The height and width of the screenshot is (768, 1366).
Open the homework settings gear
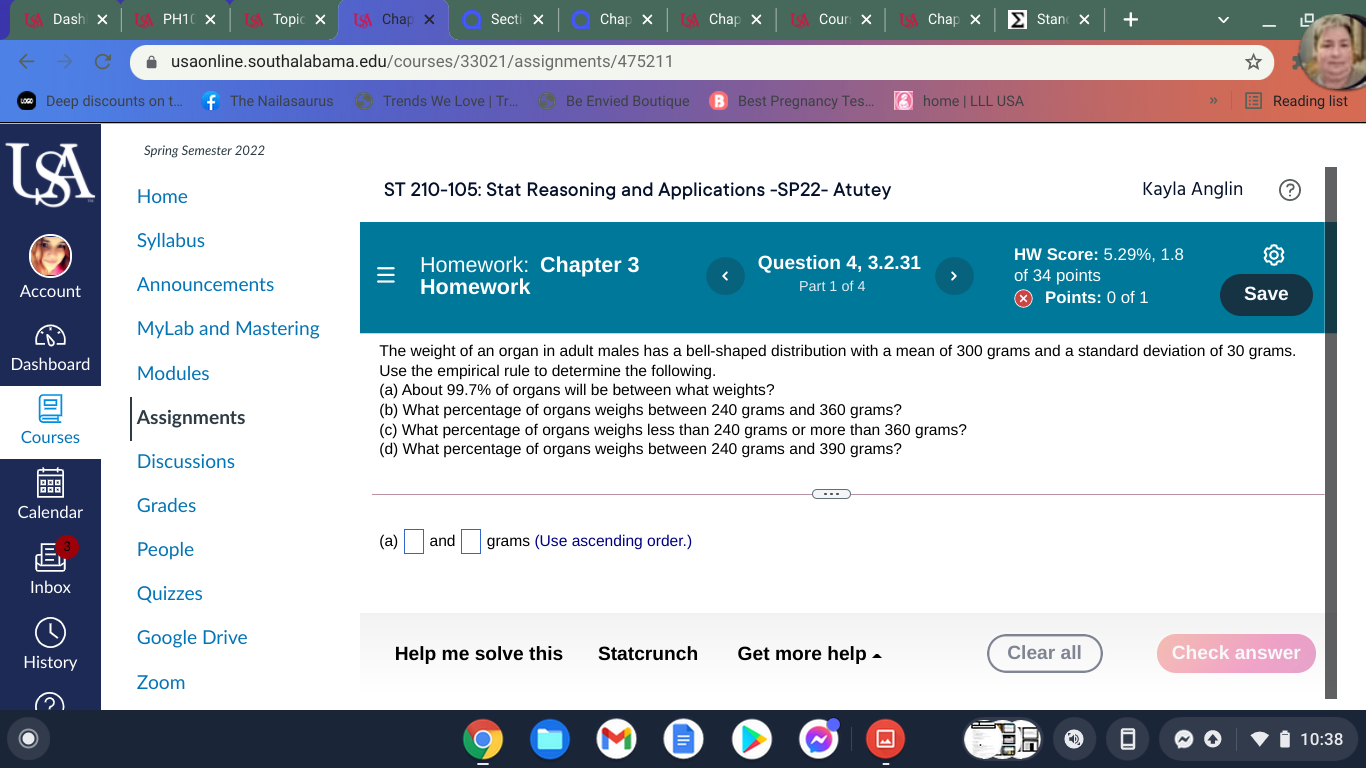pyautogui.click(x=1273, y=255)
